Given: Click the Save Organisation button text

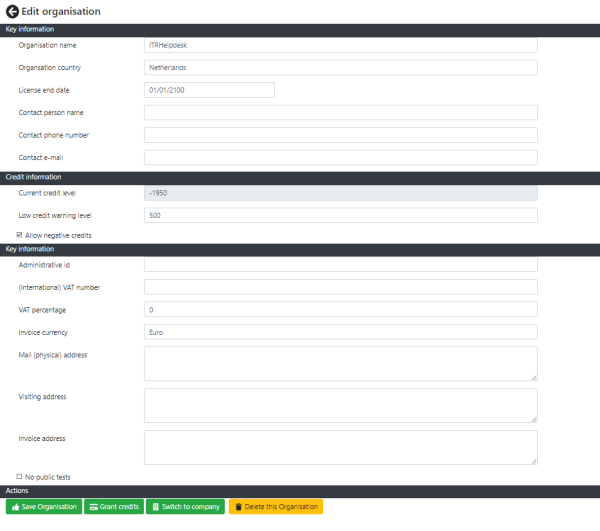Looking at the screenshot, I should click(49, 507).
